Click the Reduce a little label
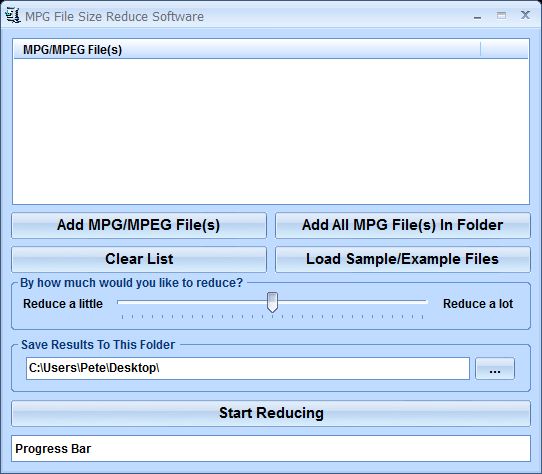 [63, 304]
